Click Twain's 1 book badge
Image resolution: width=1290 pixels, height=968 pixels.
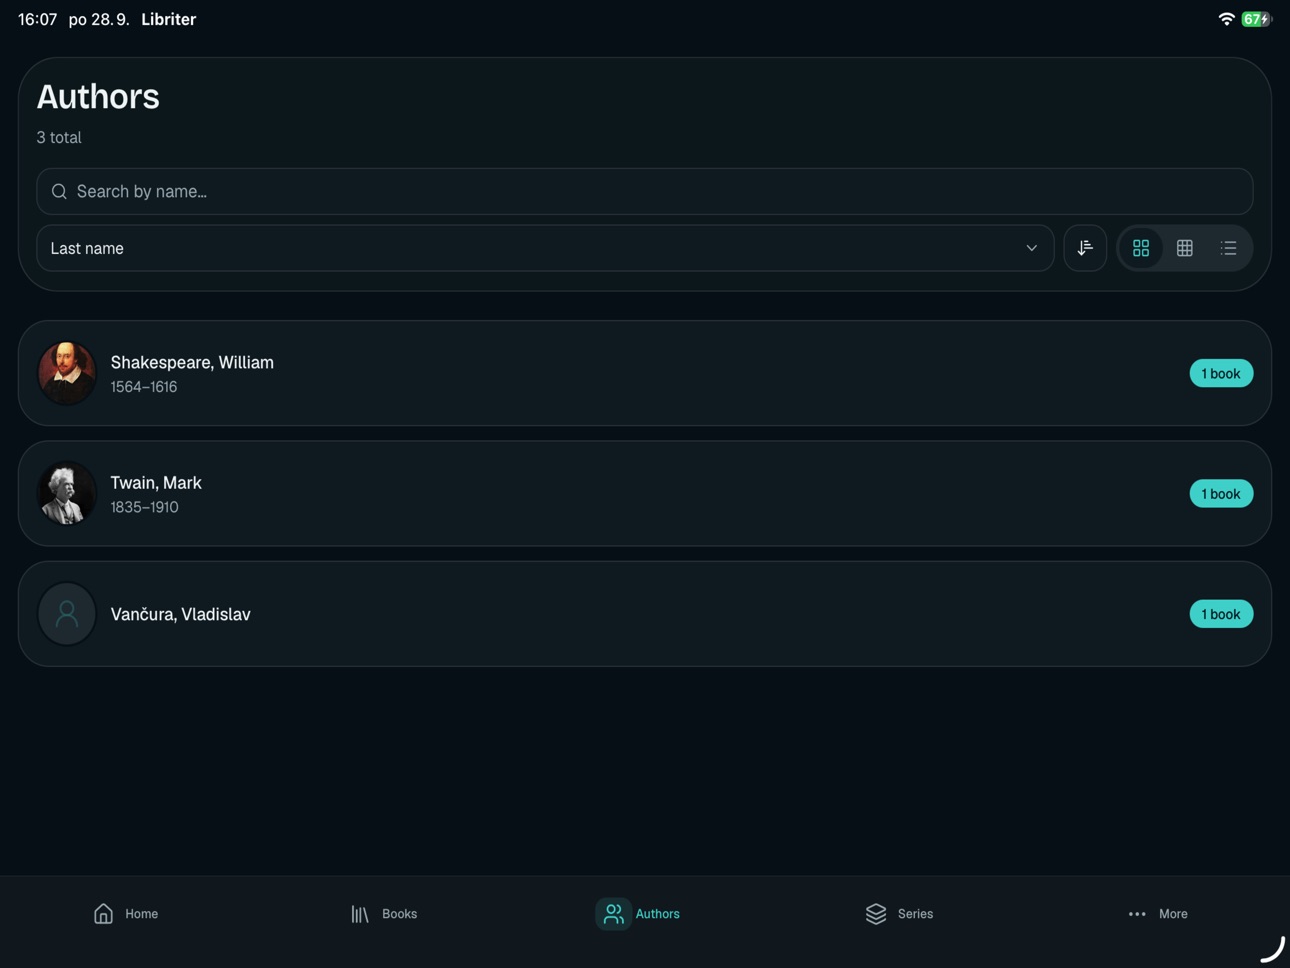point(1221,494)
